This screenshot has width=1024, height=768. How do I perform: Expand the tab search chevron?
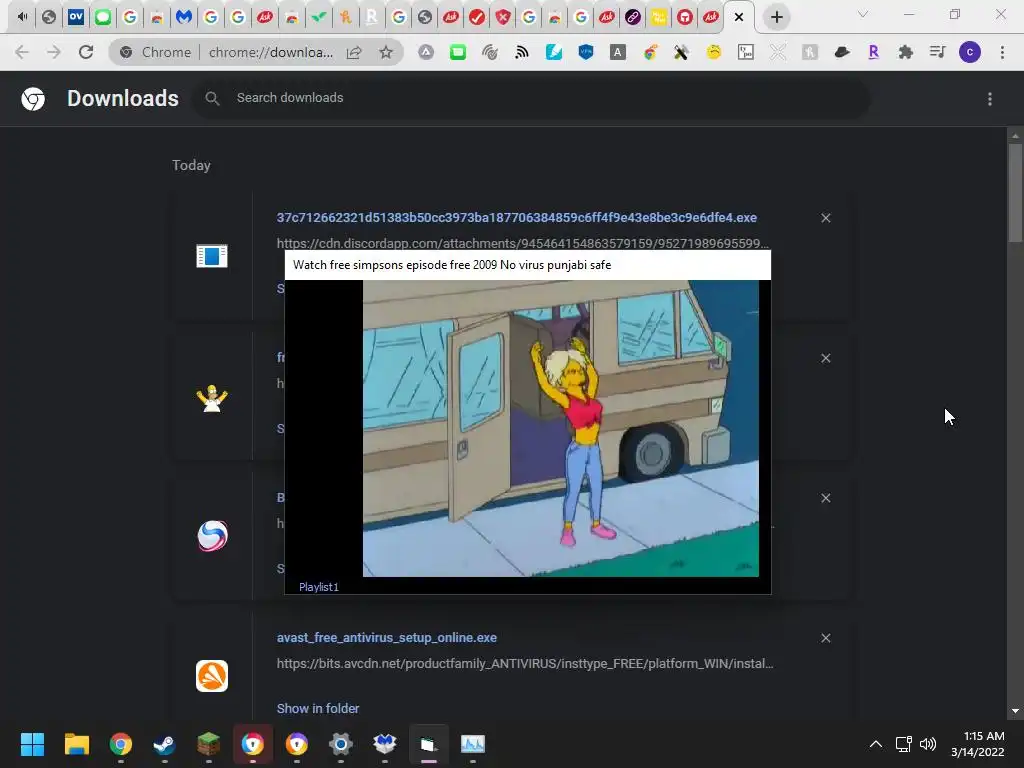click(863, 14)
